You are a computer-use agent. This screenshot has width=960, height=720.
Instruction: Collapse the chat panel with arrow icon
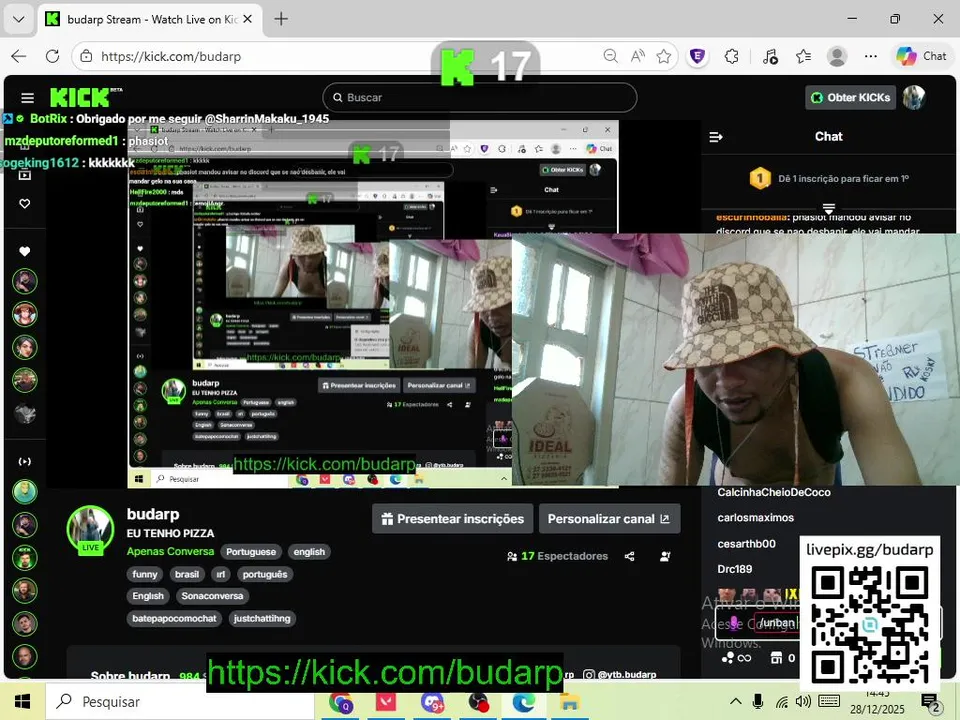[x=716, y=137]
